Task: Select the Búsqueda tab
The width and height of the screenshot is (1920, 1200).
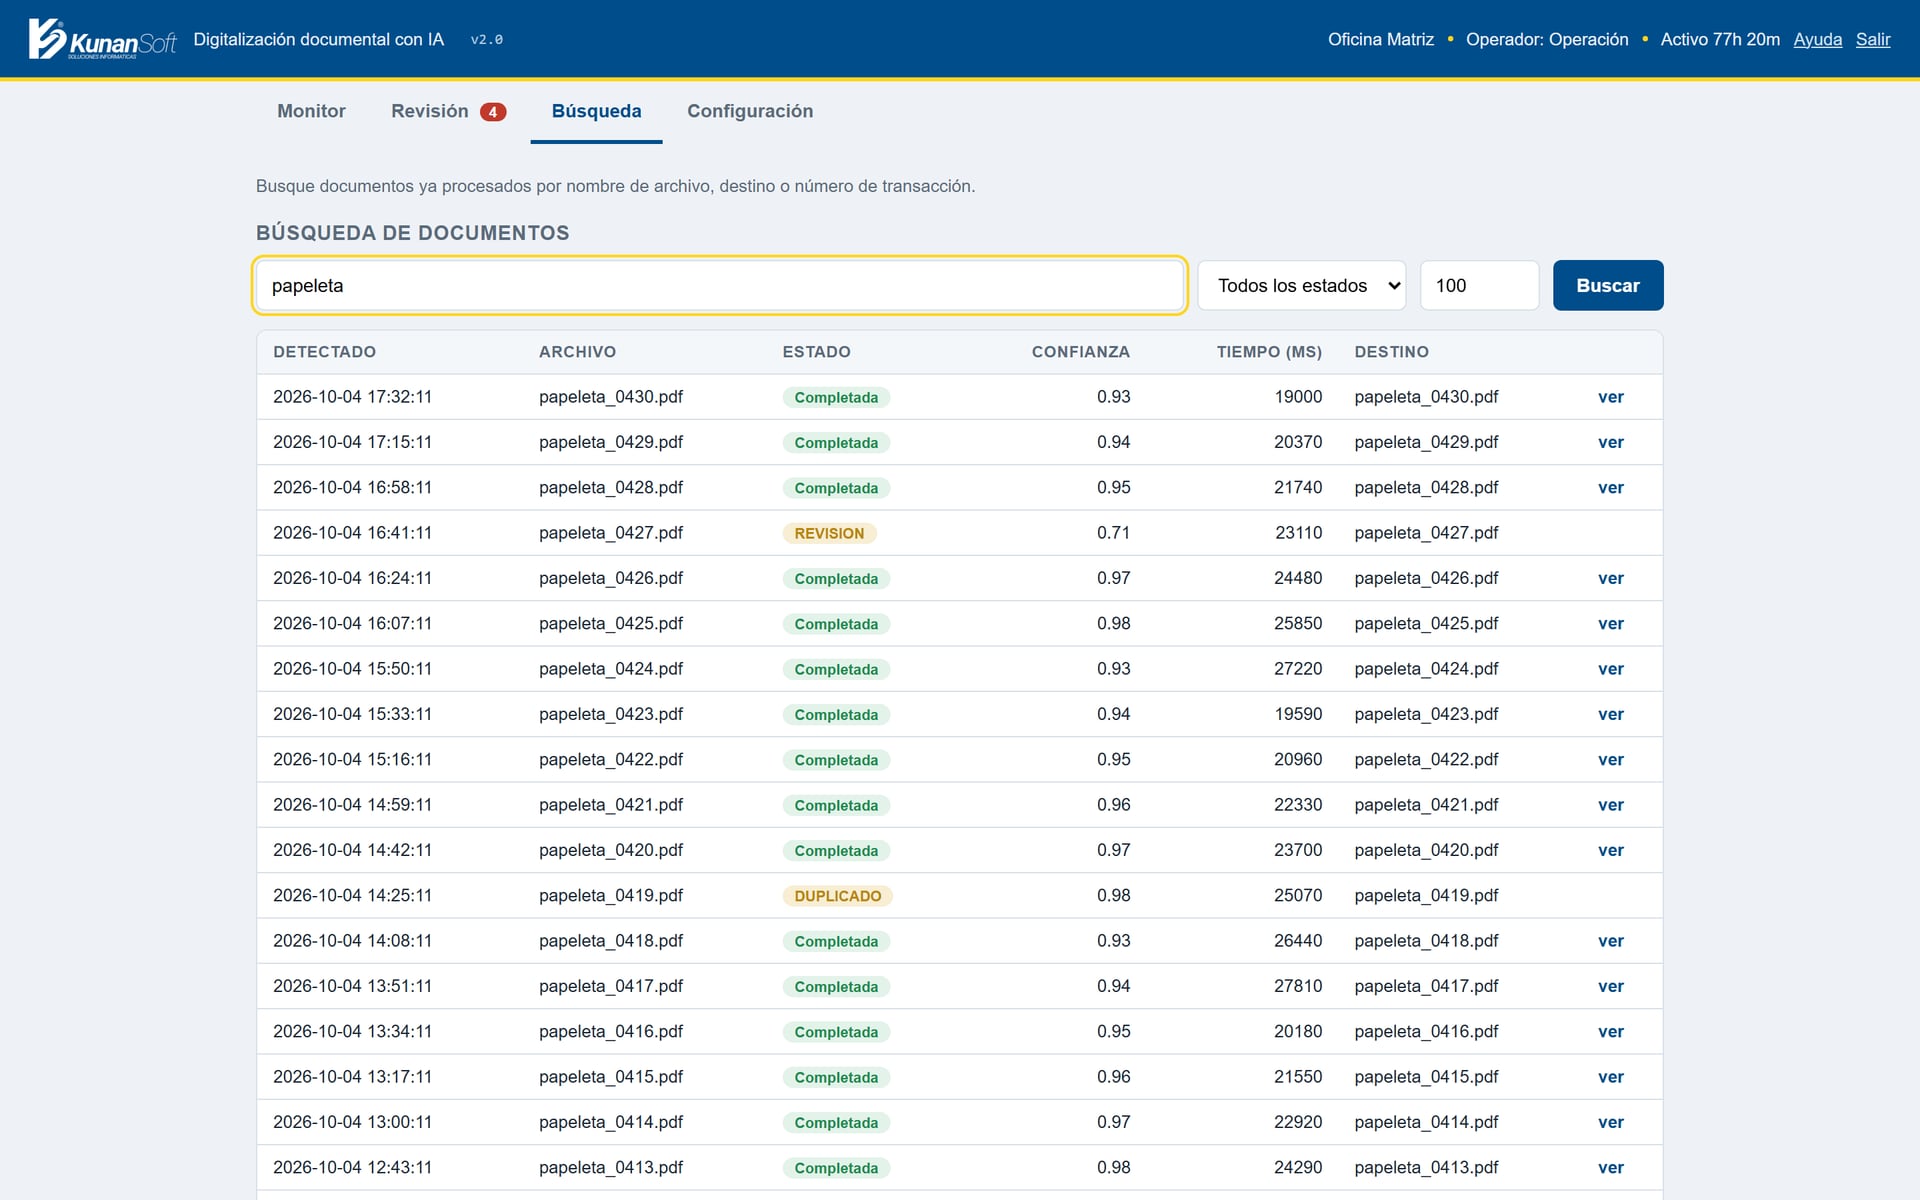Action: point(597,111)
